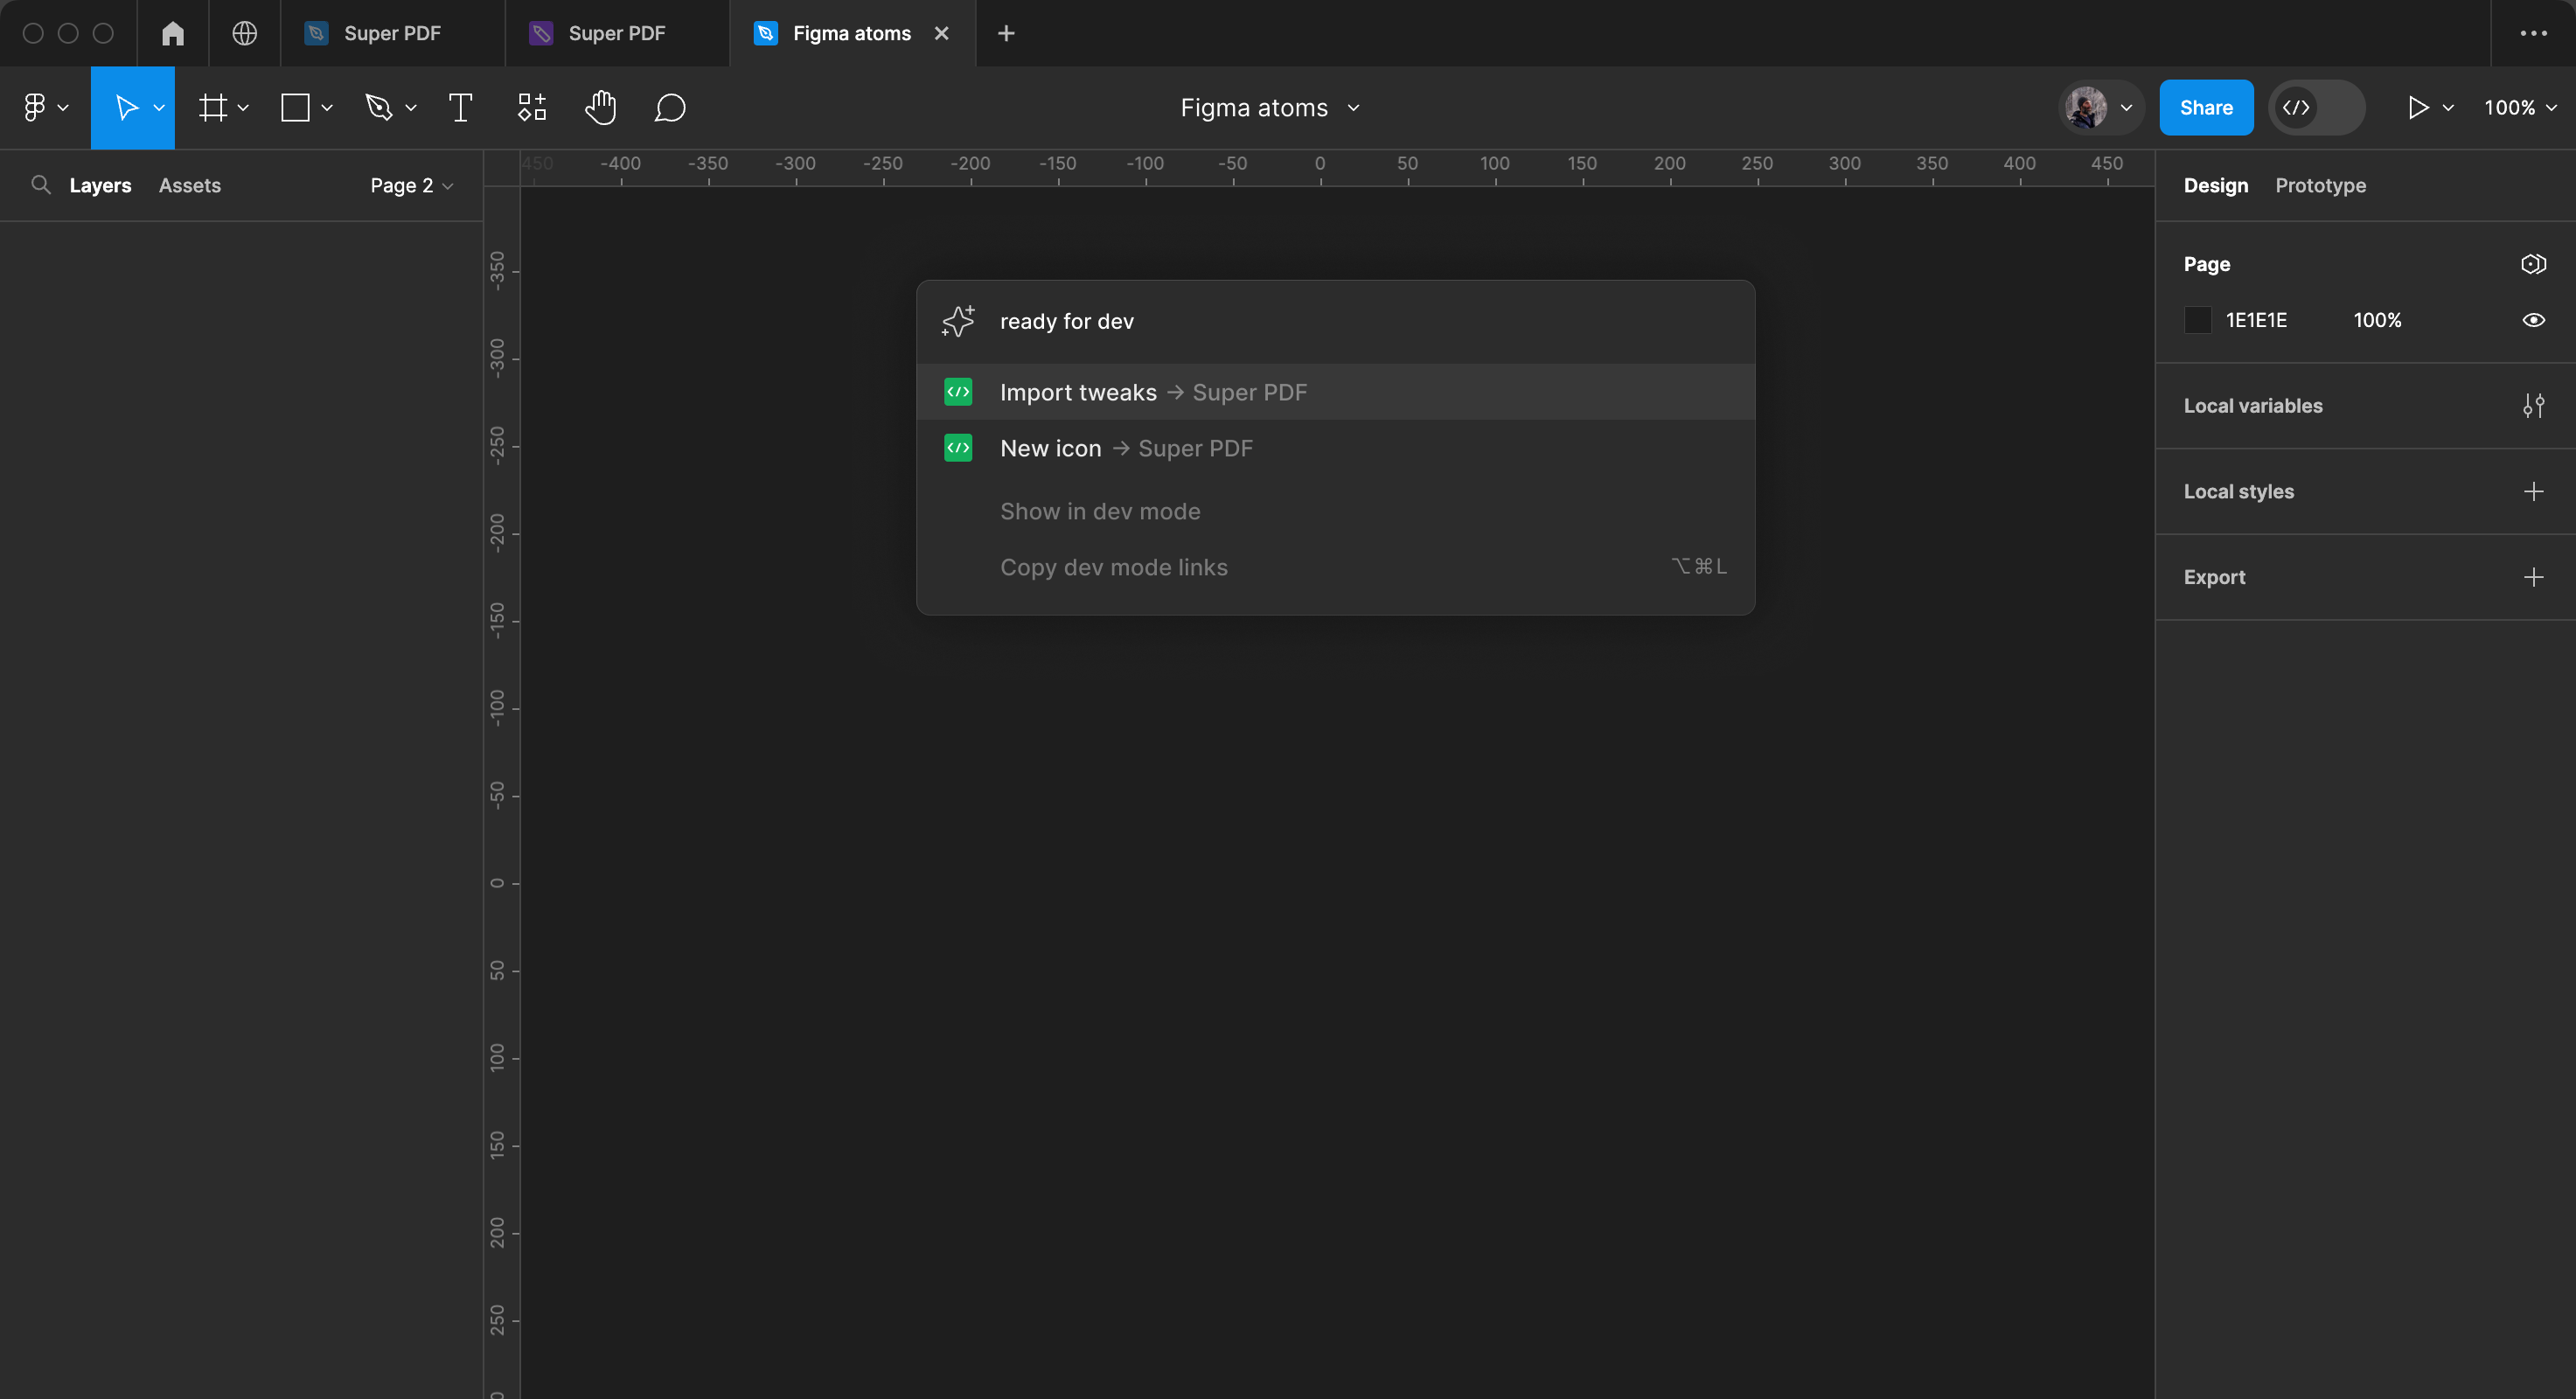Select the Hand tool
This screenshot has width=2576, height=1399.
coord(600,107)
